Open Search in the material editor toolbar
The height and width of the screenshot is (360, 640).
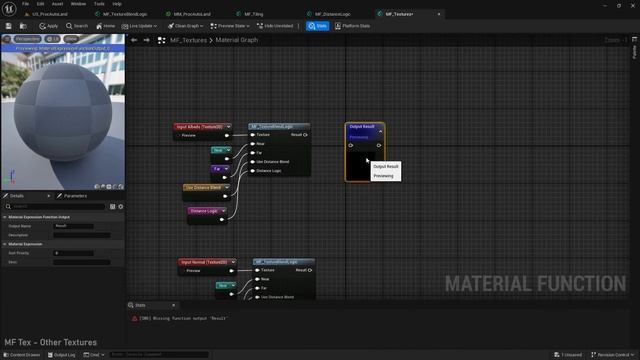coord(77,26)
